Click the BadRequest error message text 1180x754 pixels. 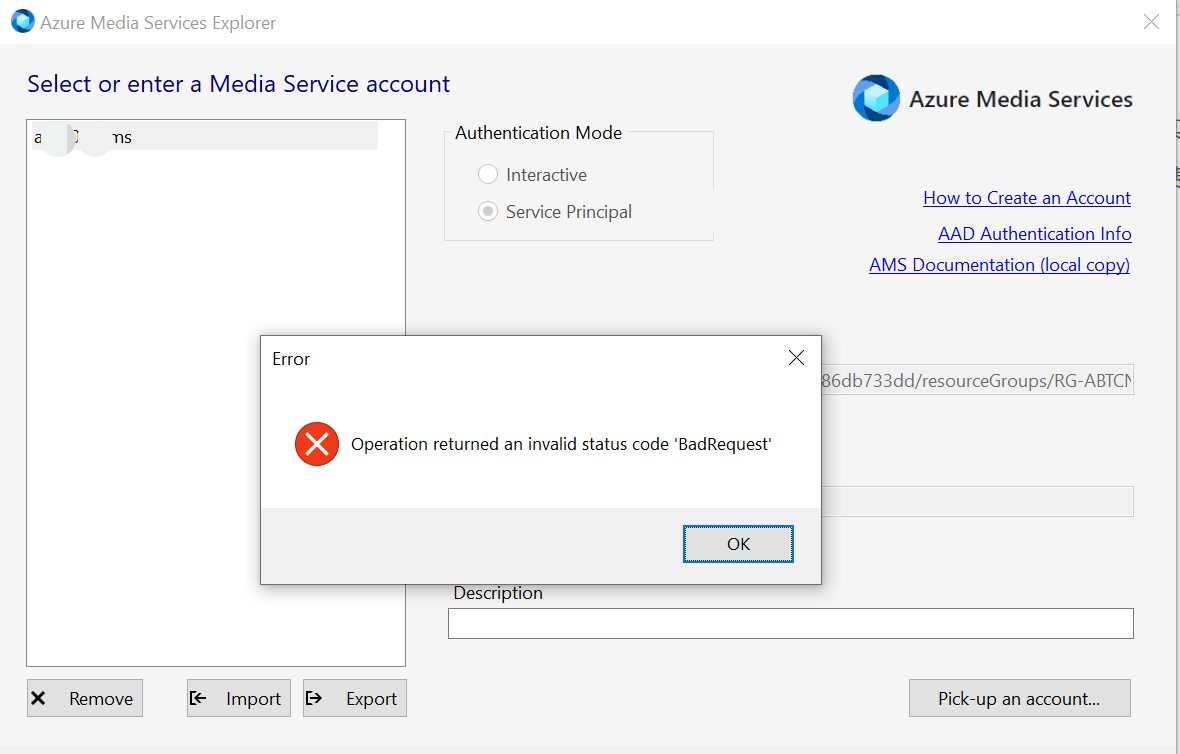(561, 444)
